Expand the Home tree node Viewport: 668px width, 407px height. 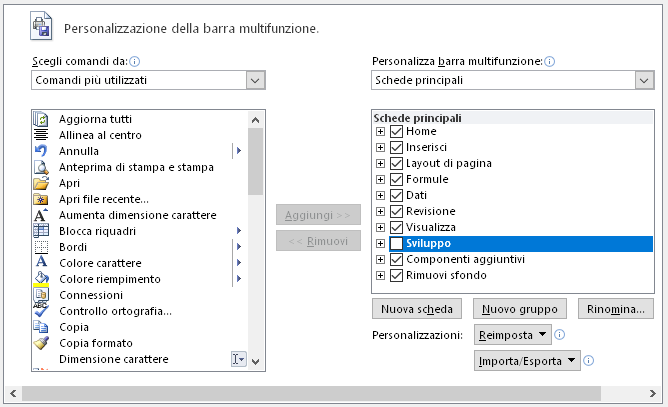(x=380, y=131)
